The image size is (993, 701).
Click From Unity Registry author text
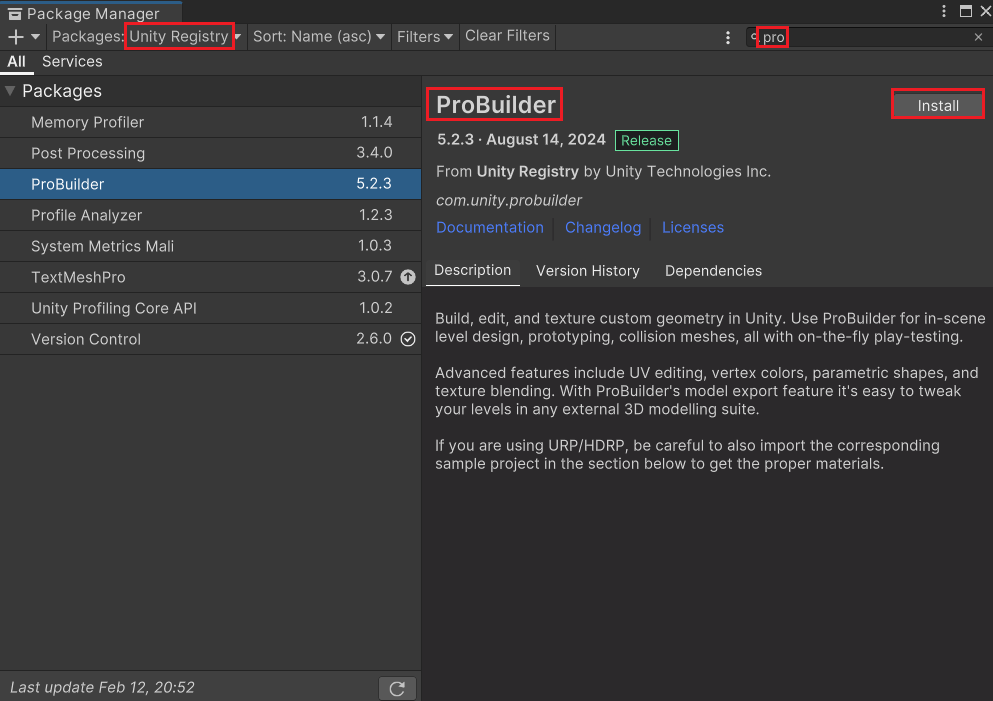click(x=603, y=172)
